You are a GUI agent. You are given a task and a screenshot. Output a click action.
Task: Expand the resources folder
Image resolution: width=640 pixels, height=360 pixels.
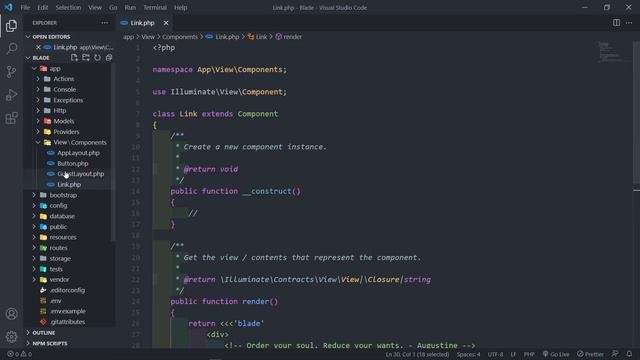click(63, 237)
